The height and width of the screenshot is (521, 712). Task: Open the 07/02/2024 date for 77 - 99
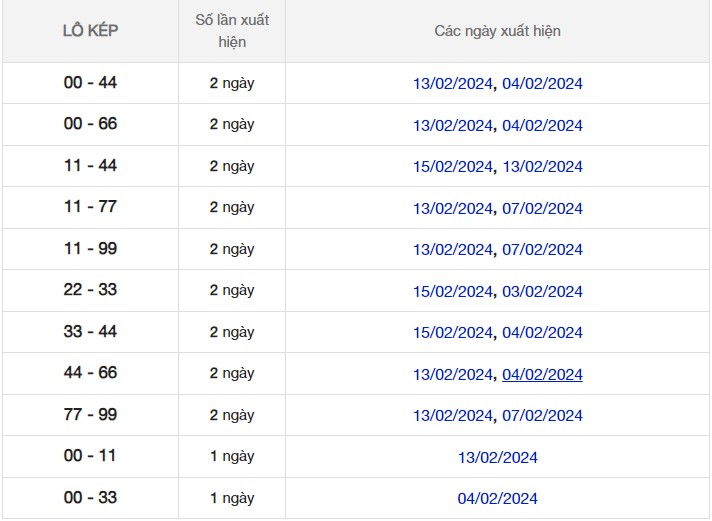pyautogui.click(x=542, y=416)
